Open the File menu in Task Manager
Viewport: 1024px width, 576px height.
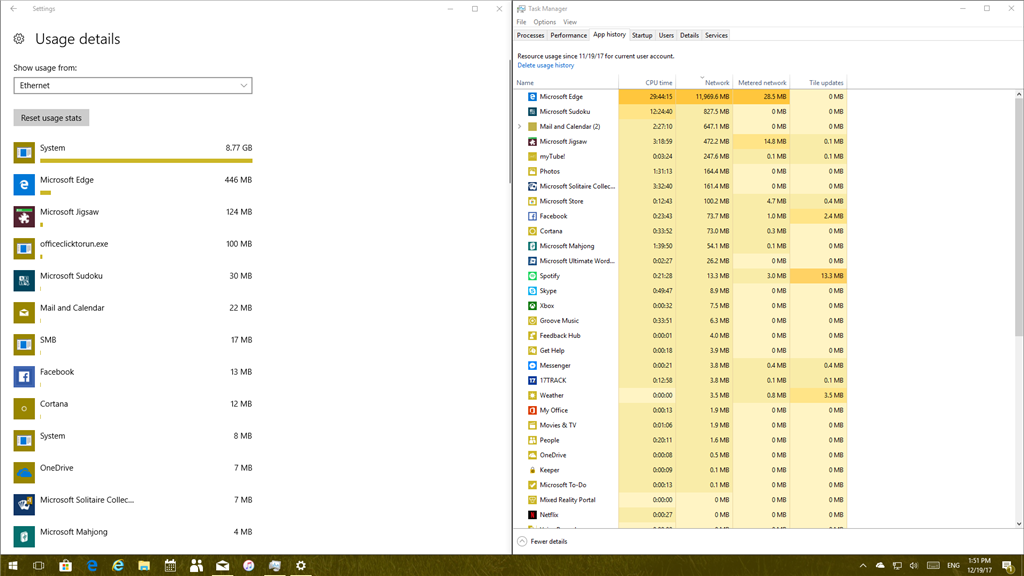[x=521, y=22]
